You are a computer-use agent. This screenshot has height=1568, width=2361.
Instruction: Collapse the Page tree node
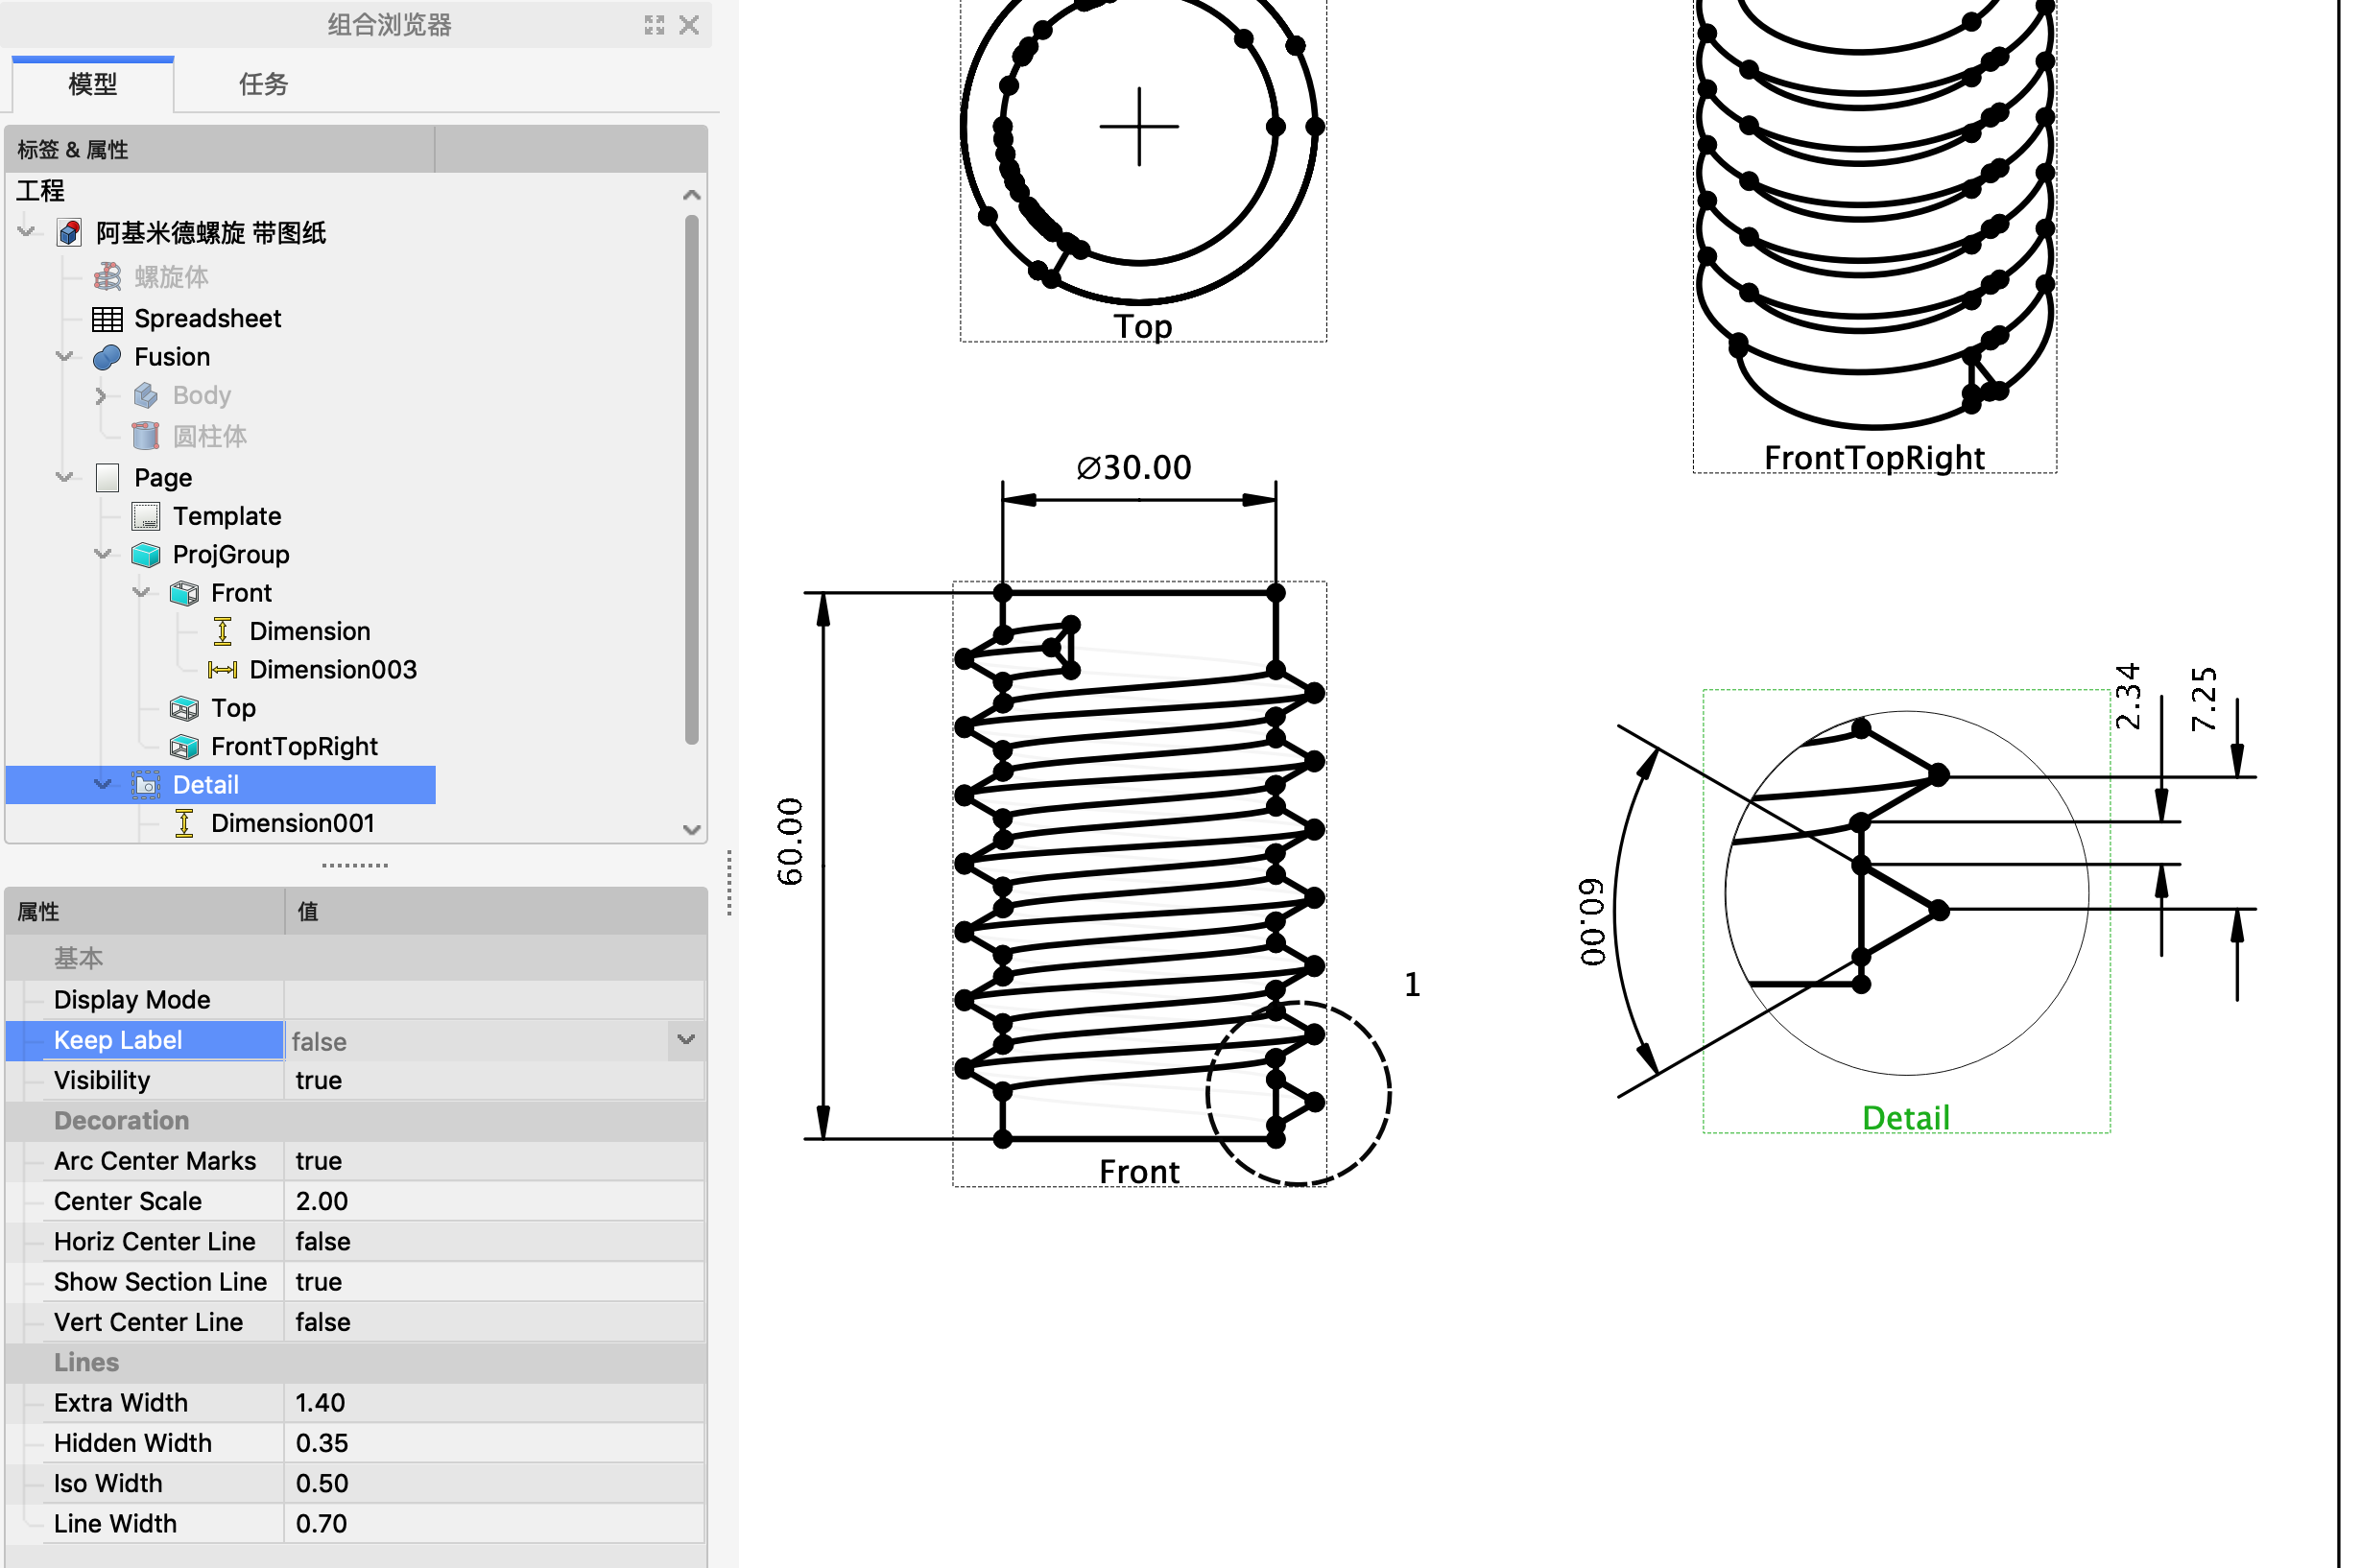[65, 478]
